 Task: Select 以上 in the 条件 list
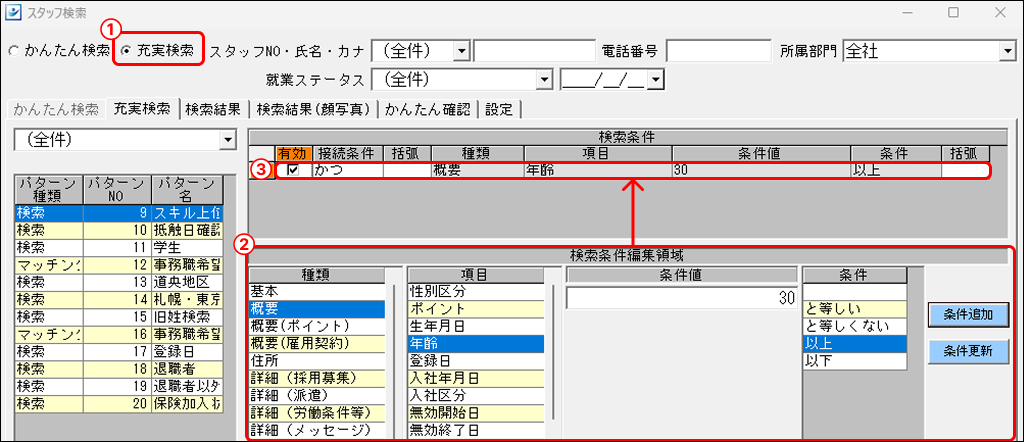855,343
